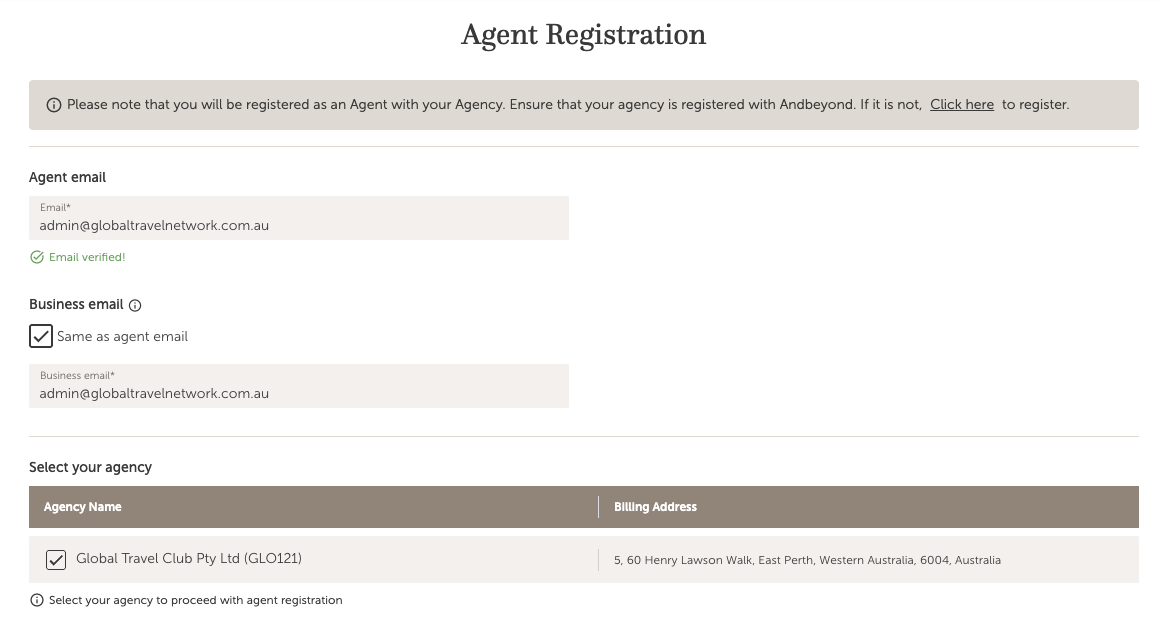This screenshot has height=618, width=1160.
Task: Click the info icon beside Business email
Action: point(136,305)
